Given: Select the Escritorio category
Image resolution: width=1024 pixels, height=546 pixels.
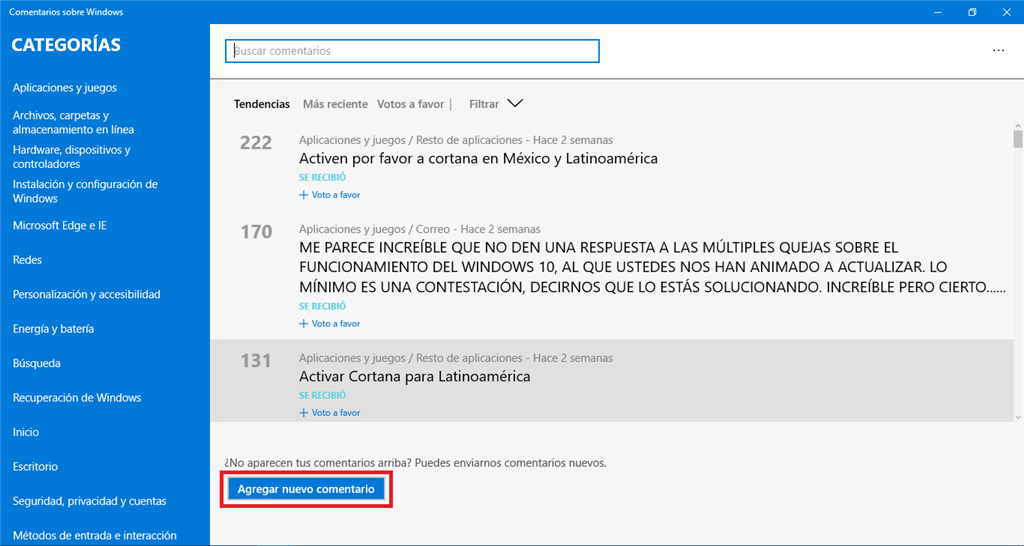Looking at the screenshot, I should pos(35,467).
